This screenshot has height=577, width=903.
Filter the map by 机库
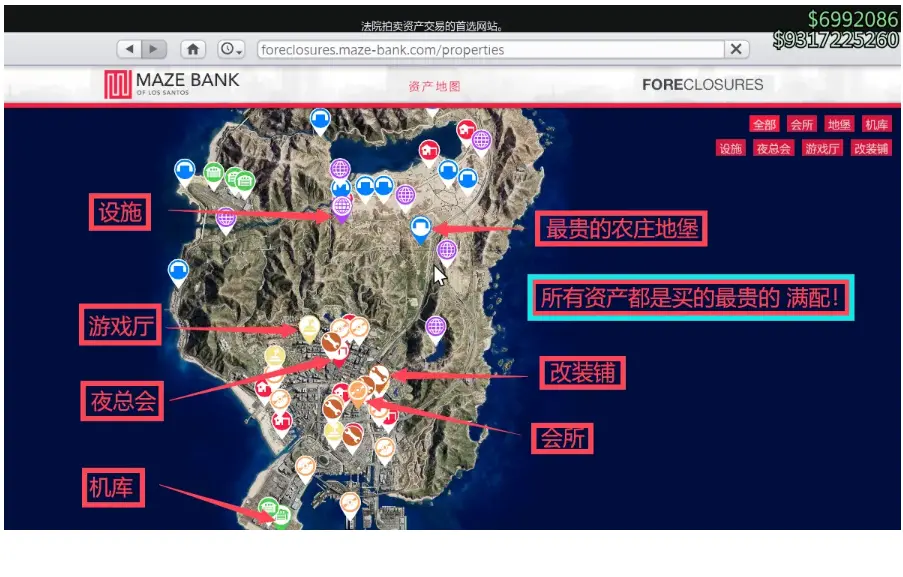point(876,124)
